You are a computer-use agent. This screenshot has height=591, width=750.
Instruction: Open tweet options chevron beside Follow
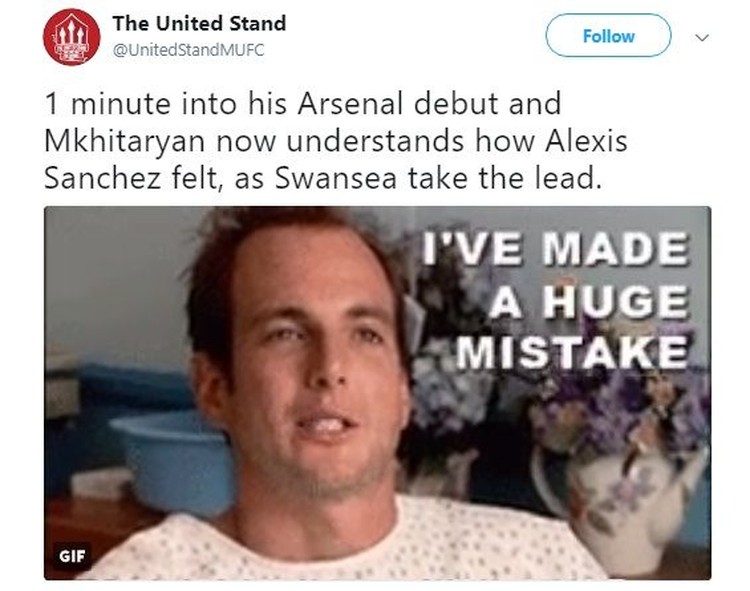pos(702,37)
